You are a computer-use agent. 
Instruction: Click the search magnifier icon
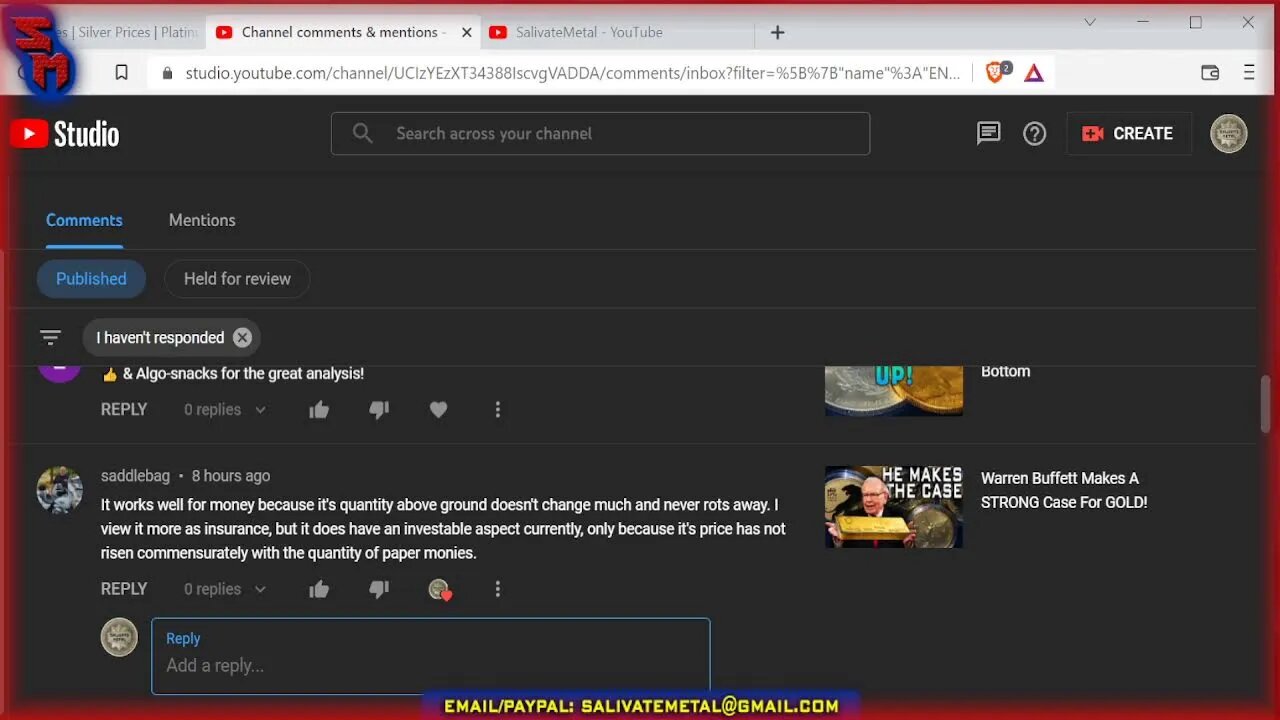click(362, 133)
